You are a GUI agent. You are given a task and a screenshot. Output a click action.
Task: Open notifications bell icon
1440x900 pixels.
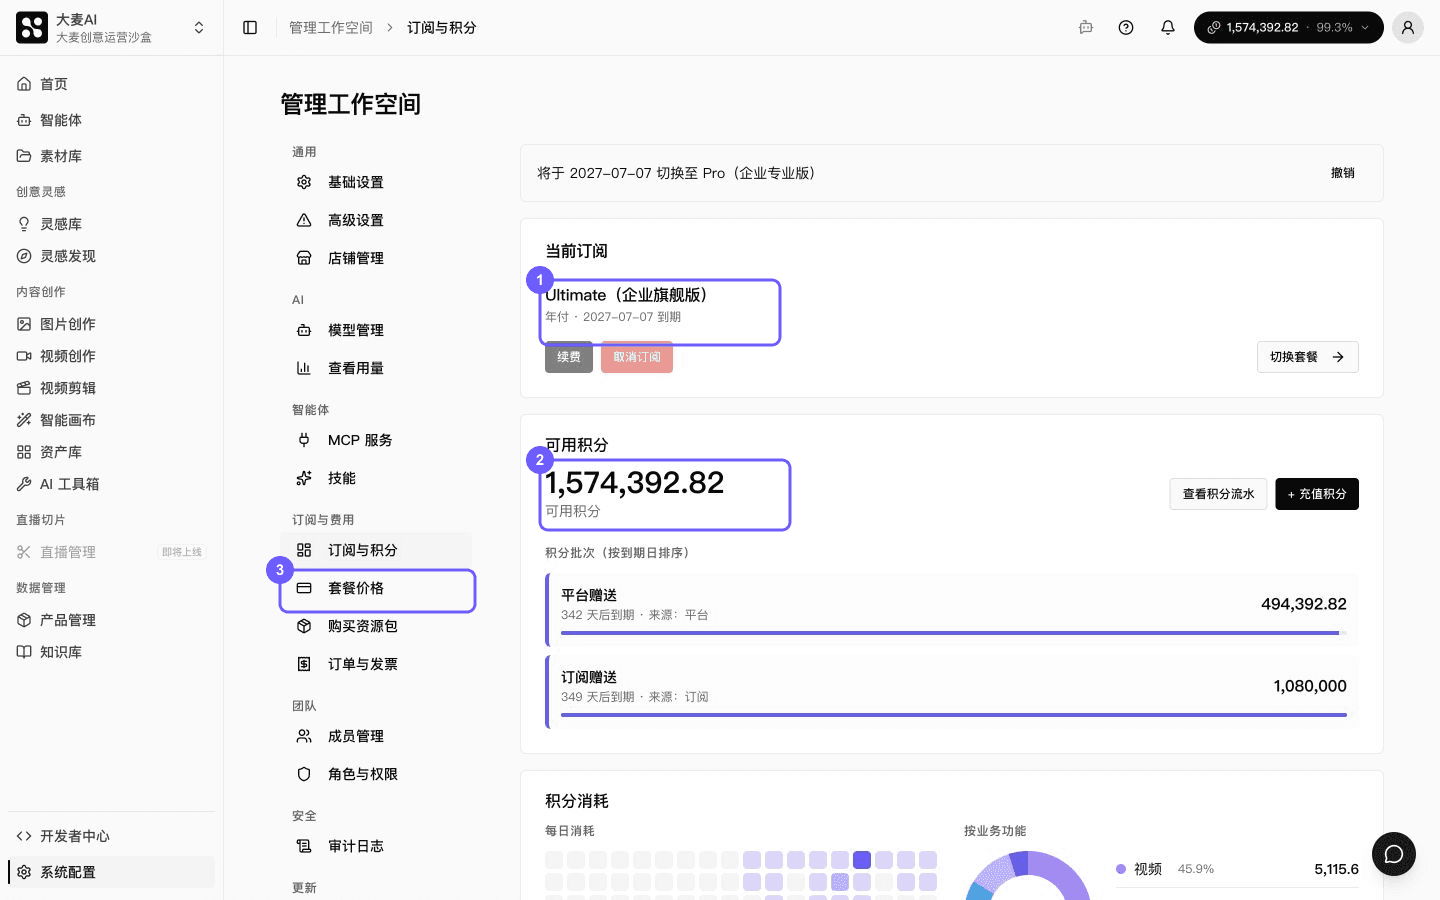click(x=1167, y=28)
